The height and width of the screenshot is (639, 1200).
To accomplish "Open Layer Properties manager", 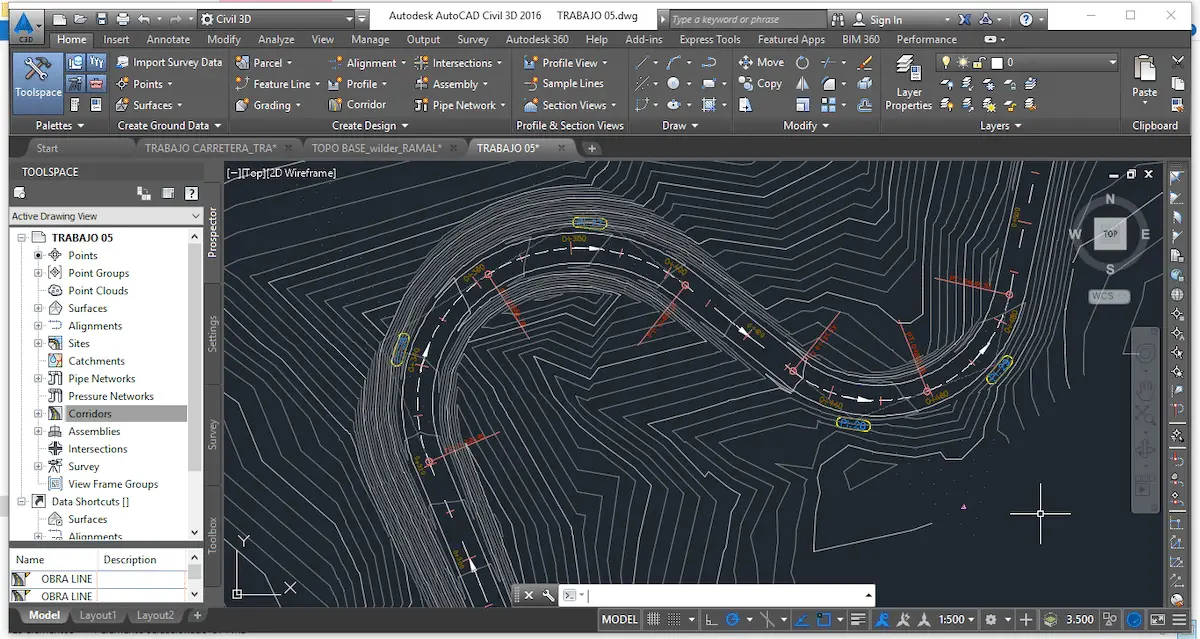I will click(x=907, y=84).
